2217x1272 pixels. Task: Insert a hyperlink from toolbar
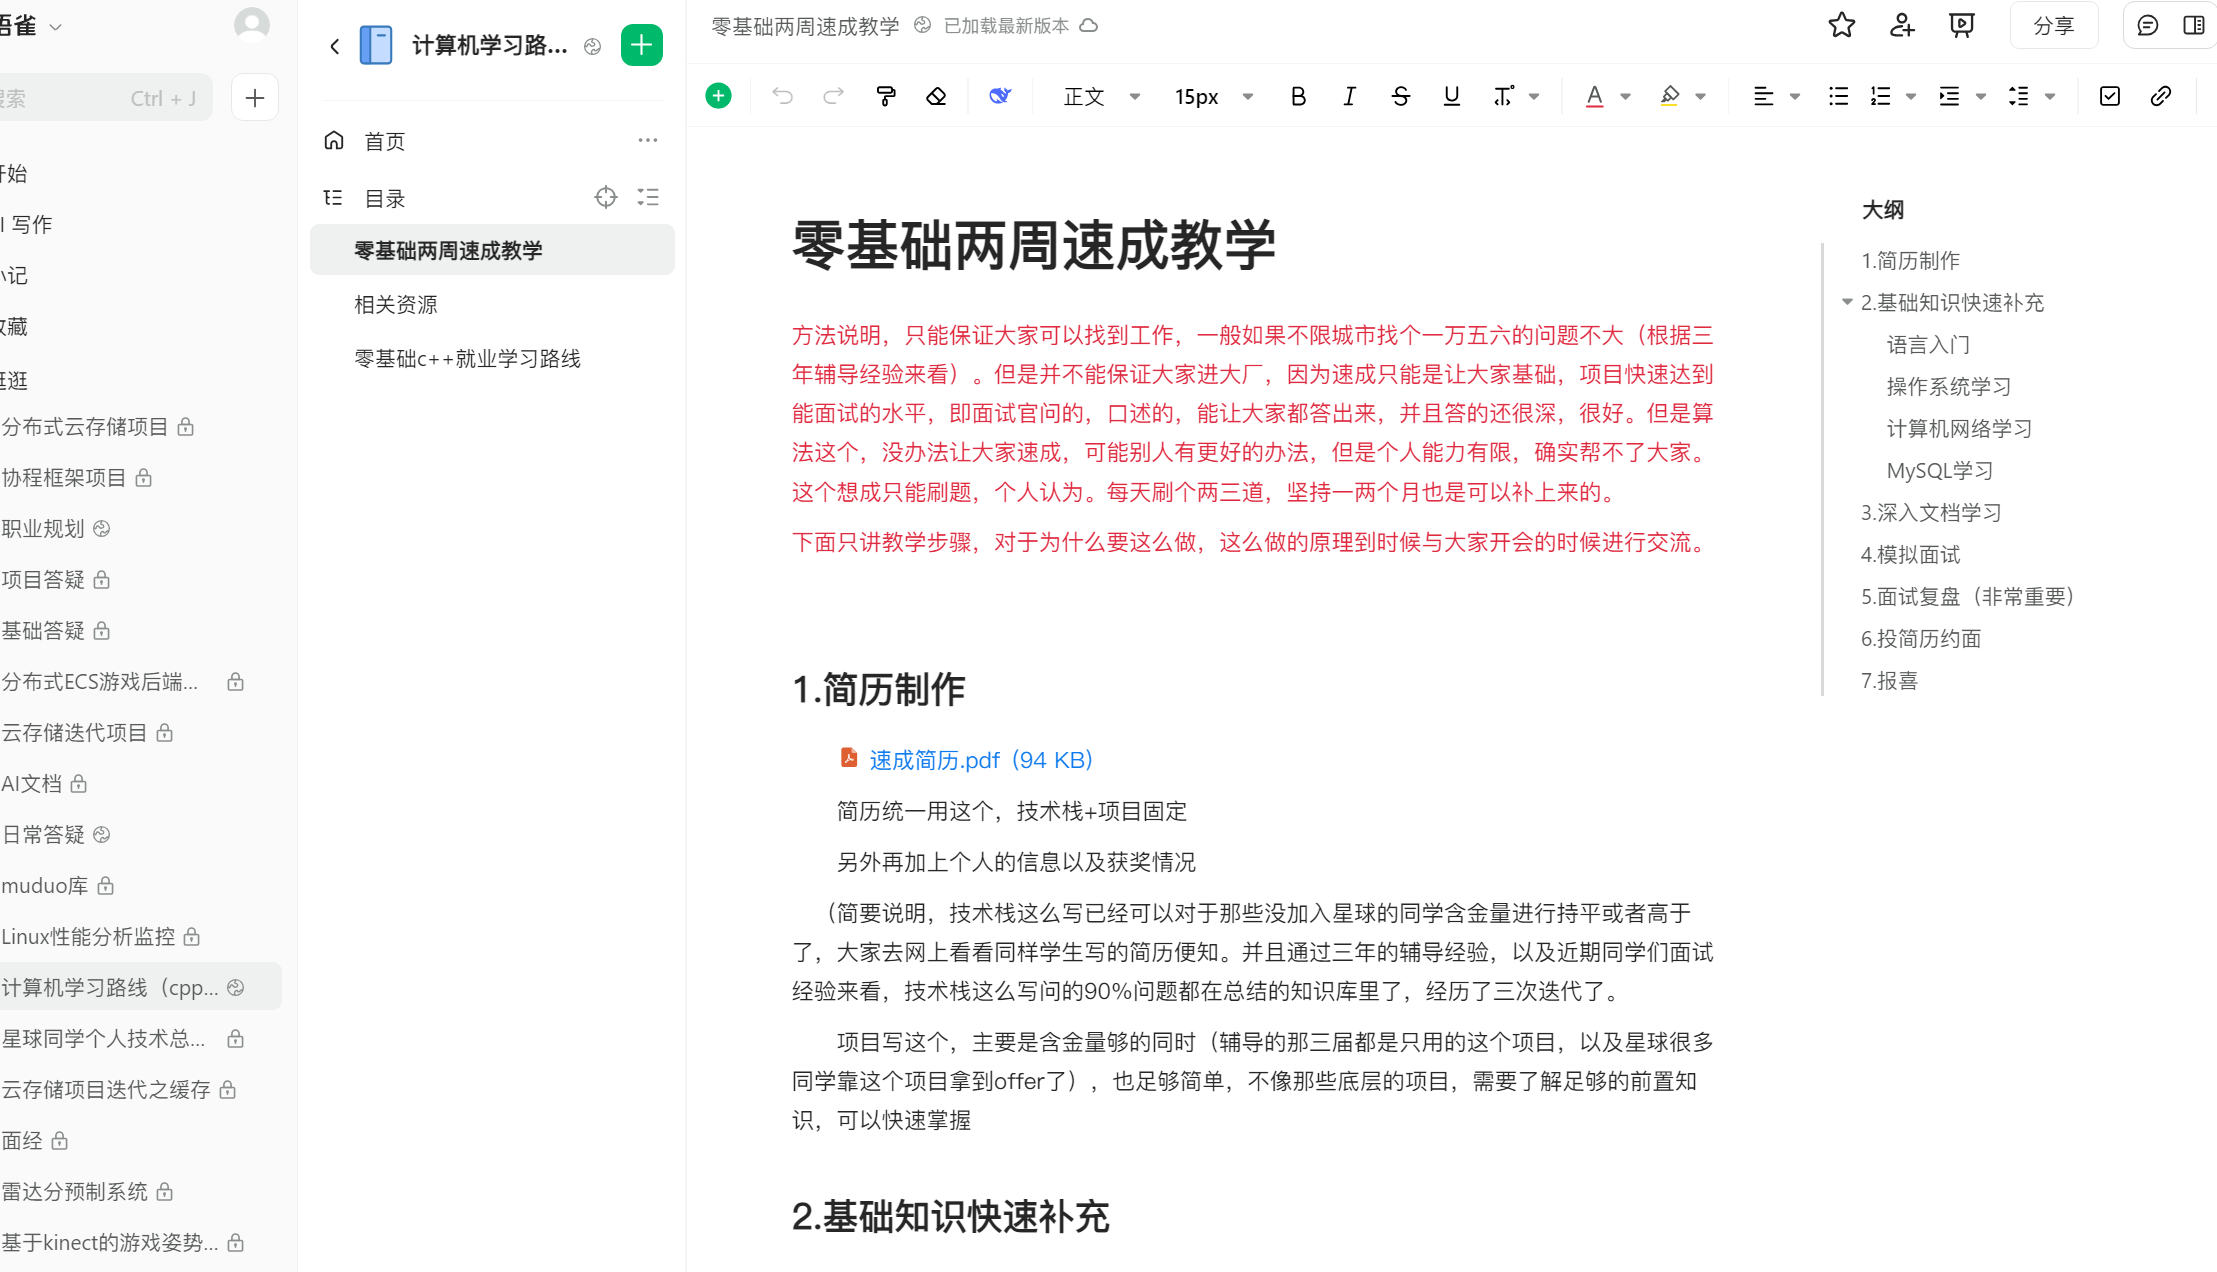[x=2160, y=96]
